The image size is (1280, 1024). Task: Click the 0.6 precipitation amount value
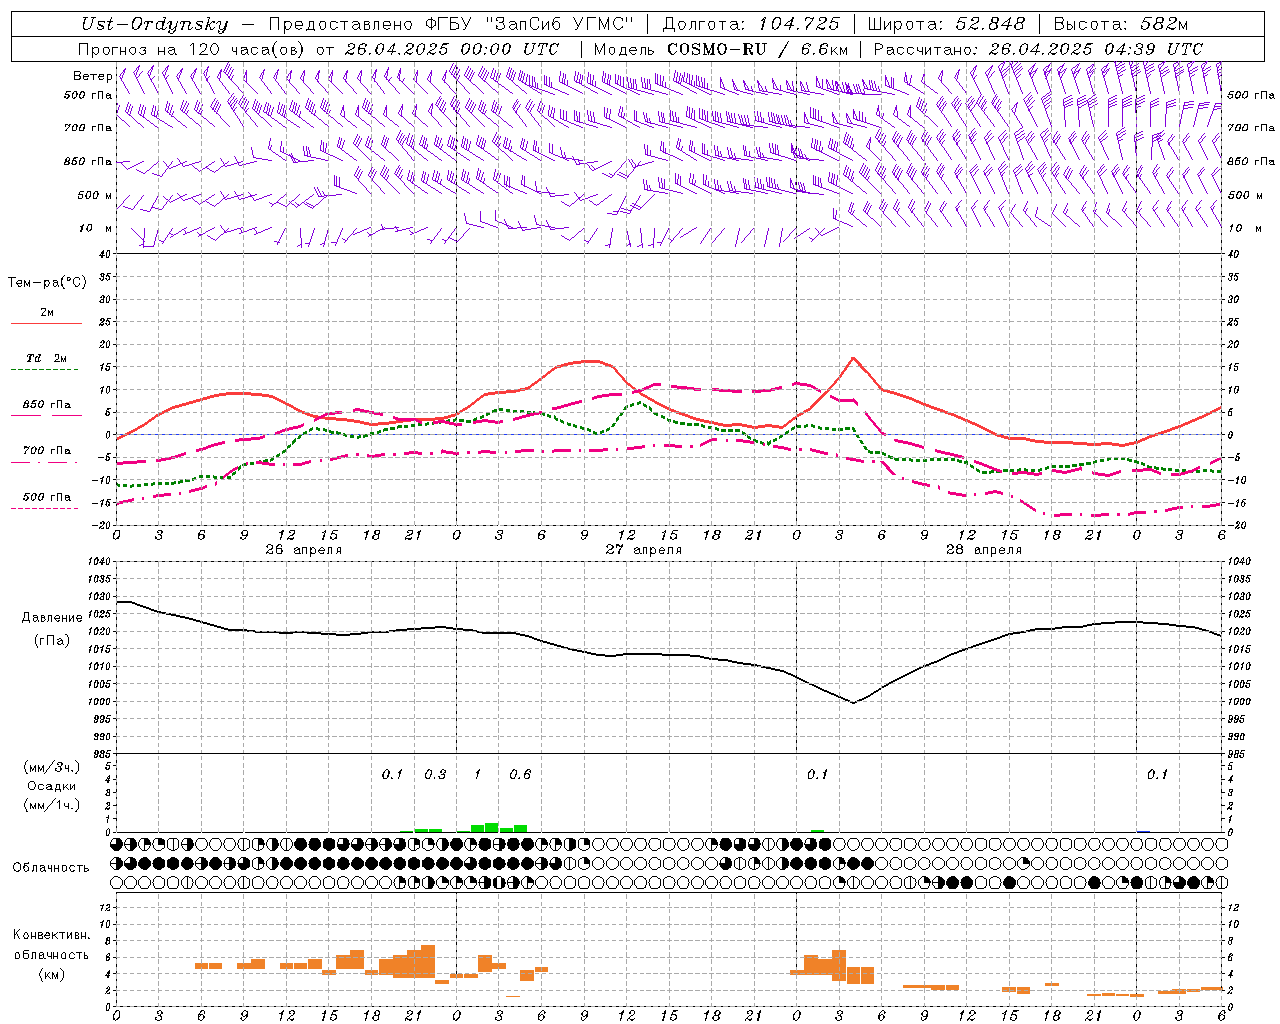[520, 774]
